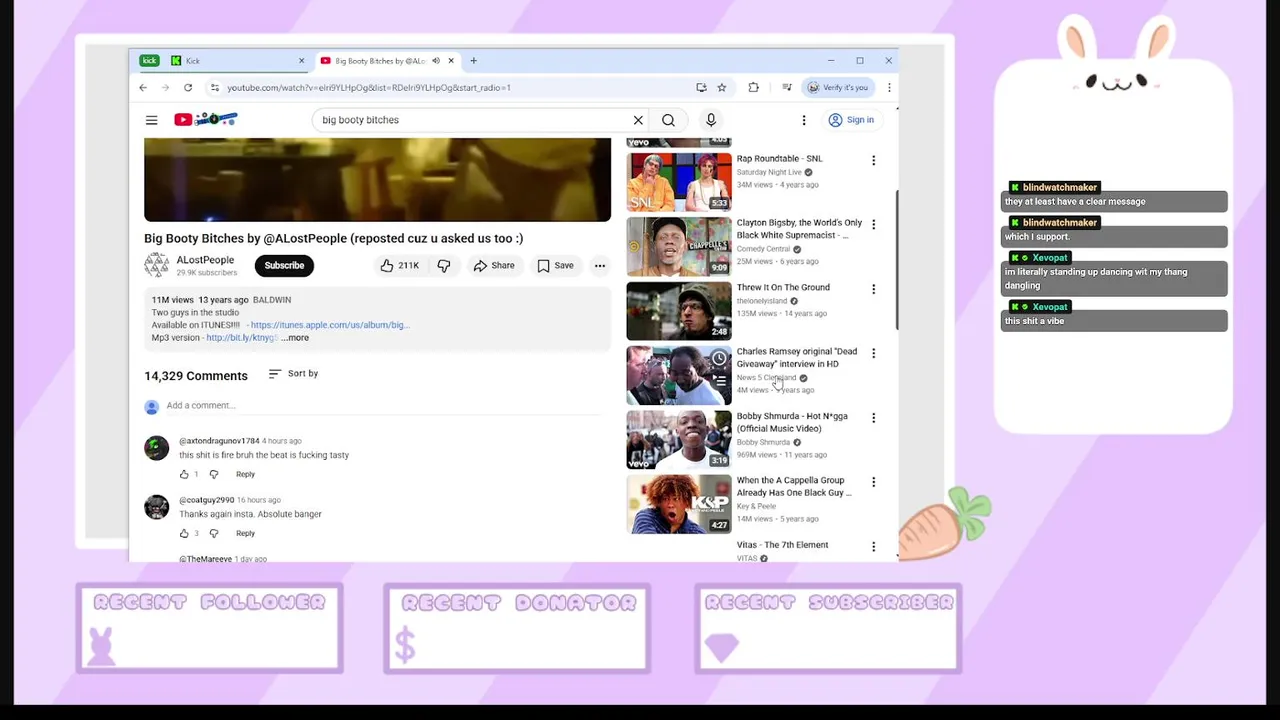Open options for A Cappella Group video

click(873, 482)
